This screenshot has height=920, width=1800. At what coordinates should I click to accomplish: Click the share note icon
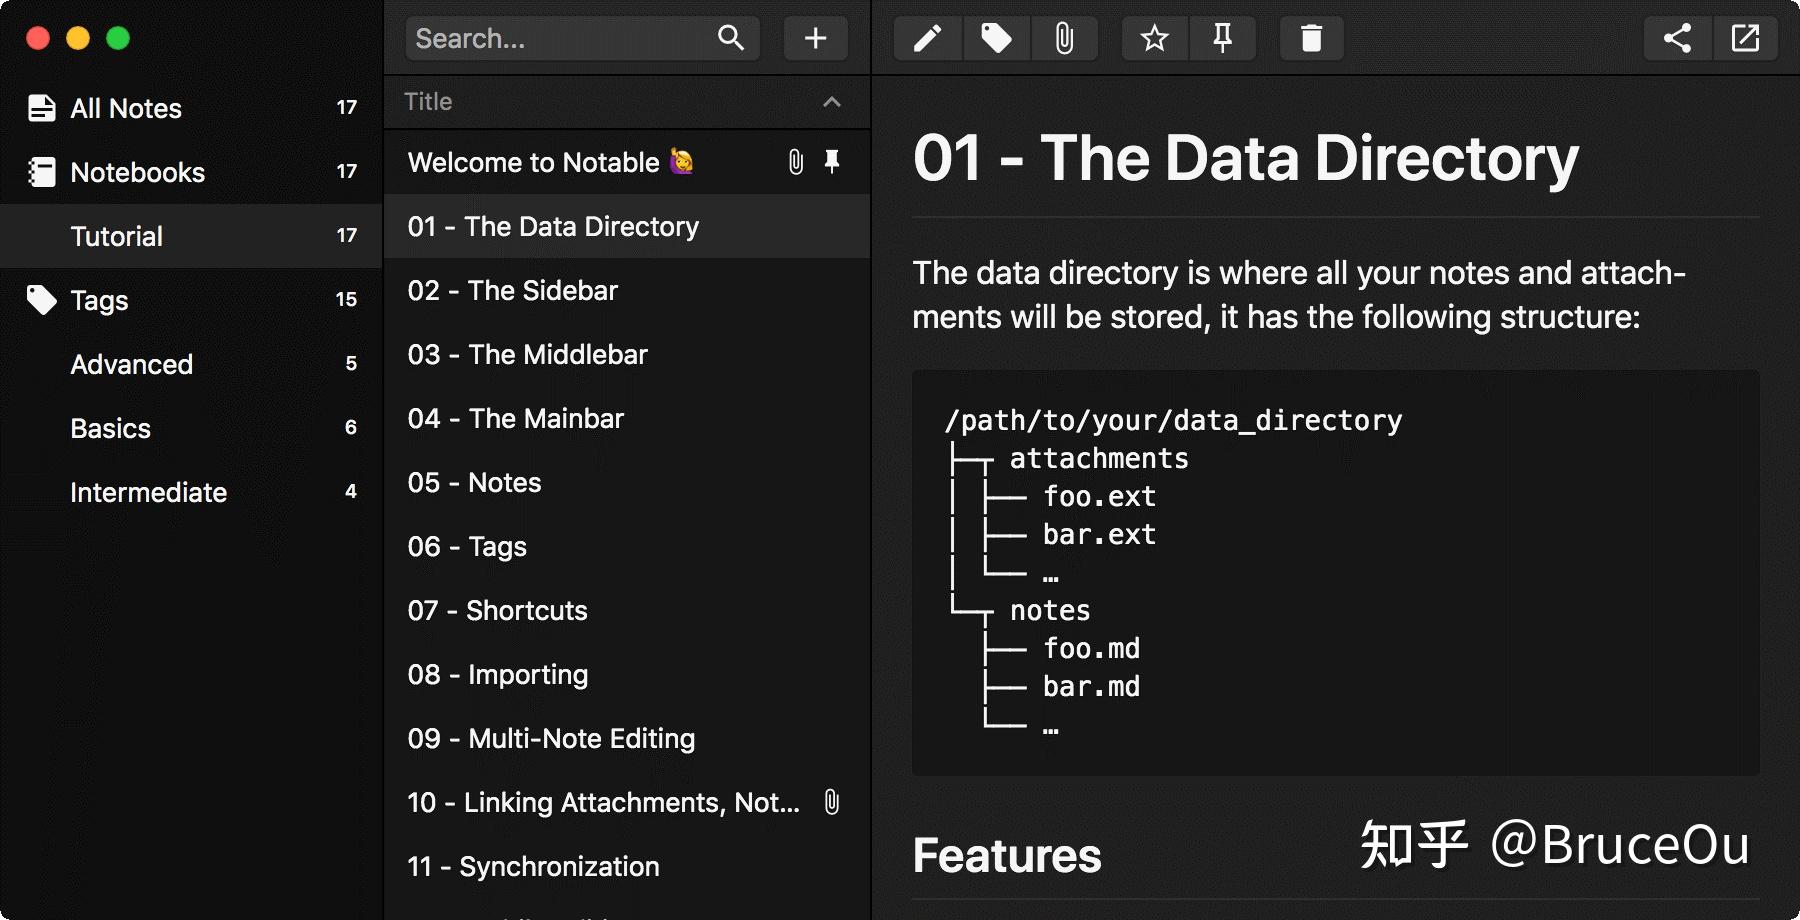click(x=1677, y=39)
